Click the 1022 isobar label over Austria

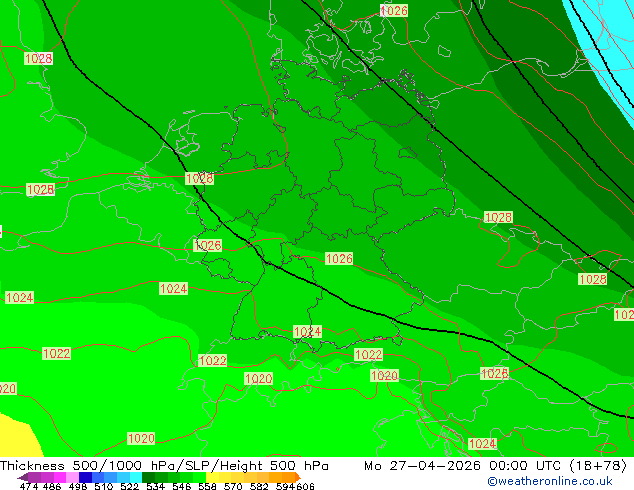click(368, 355)
